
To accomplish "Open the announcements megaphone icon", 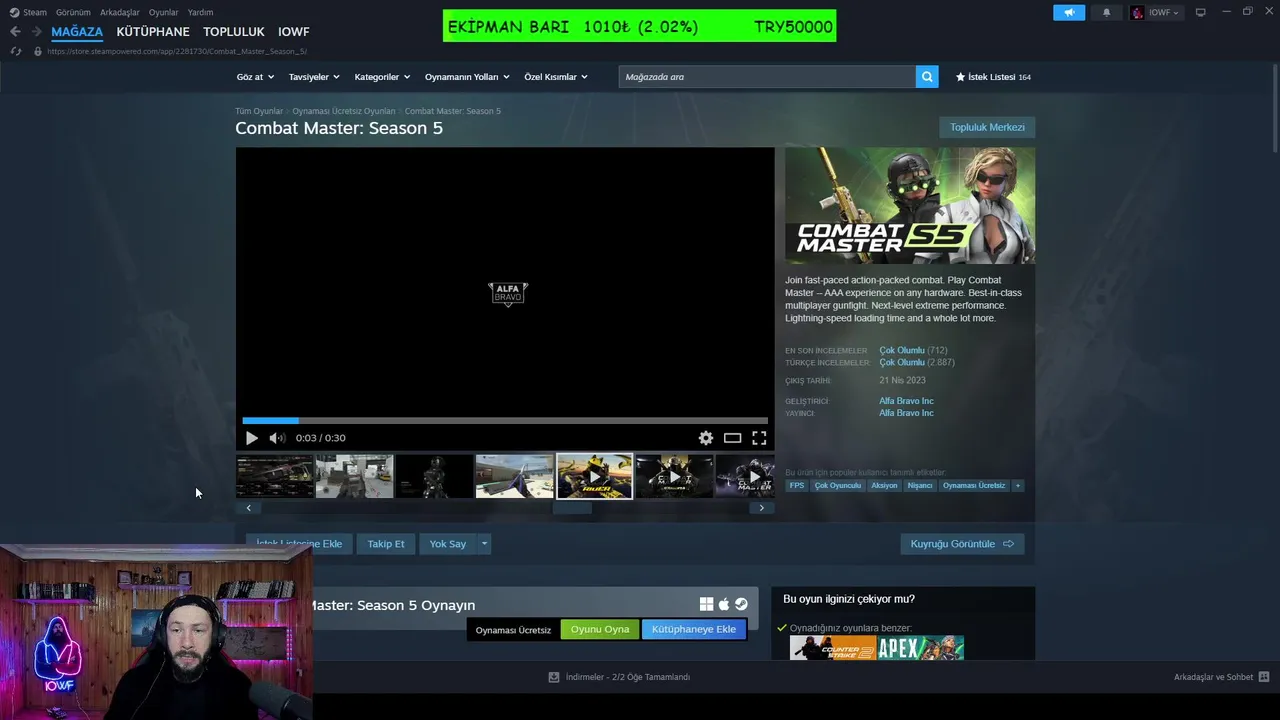I will (1069, 12).
